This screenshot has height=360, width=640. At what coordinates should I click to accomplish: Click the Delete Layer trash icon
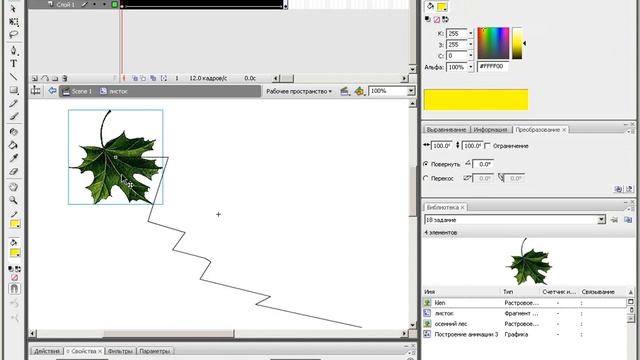pos(64,78)
